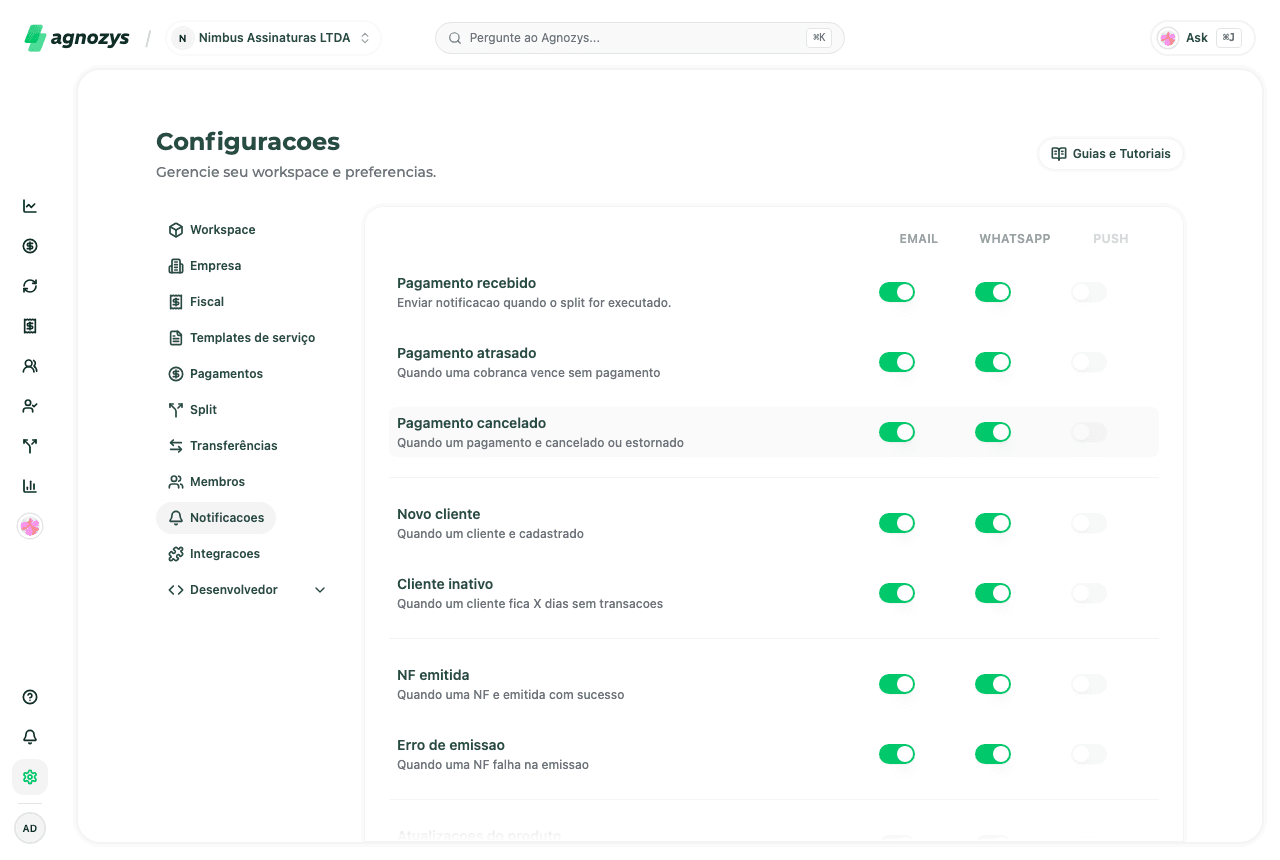This screenshot has width=1280, height=860.
Task: Disable Email for Erro de emissao
Action: tap(897, 754)
